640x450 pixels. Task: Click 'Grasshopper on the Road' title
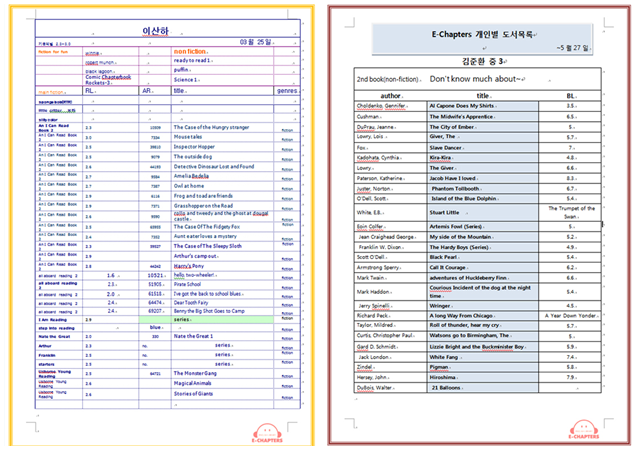(203, 206)
